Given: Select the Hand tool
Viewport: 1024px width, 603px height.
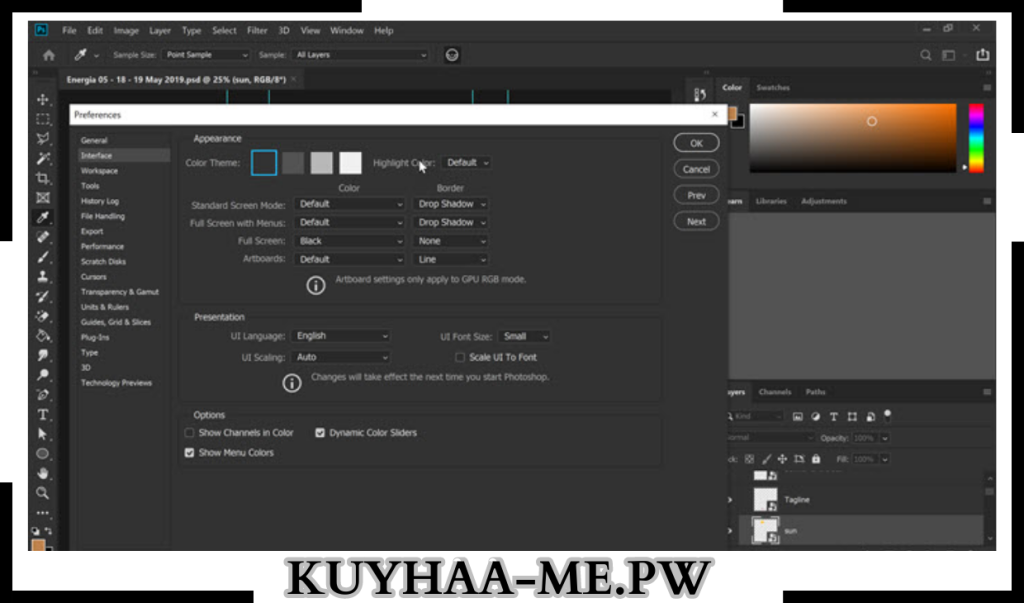Looking at the screenshot, I should pos(43,473).
